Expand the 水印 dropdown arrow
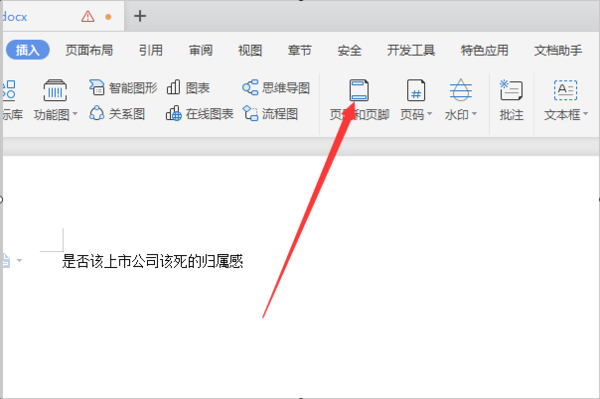 click(x=474, y=114)
